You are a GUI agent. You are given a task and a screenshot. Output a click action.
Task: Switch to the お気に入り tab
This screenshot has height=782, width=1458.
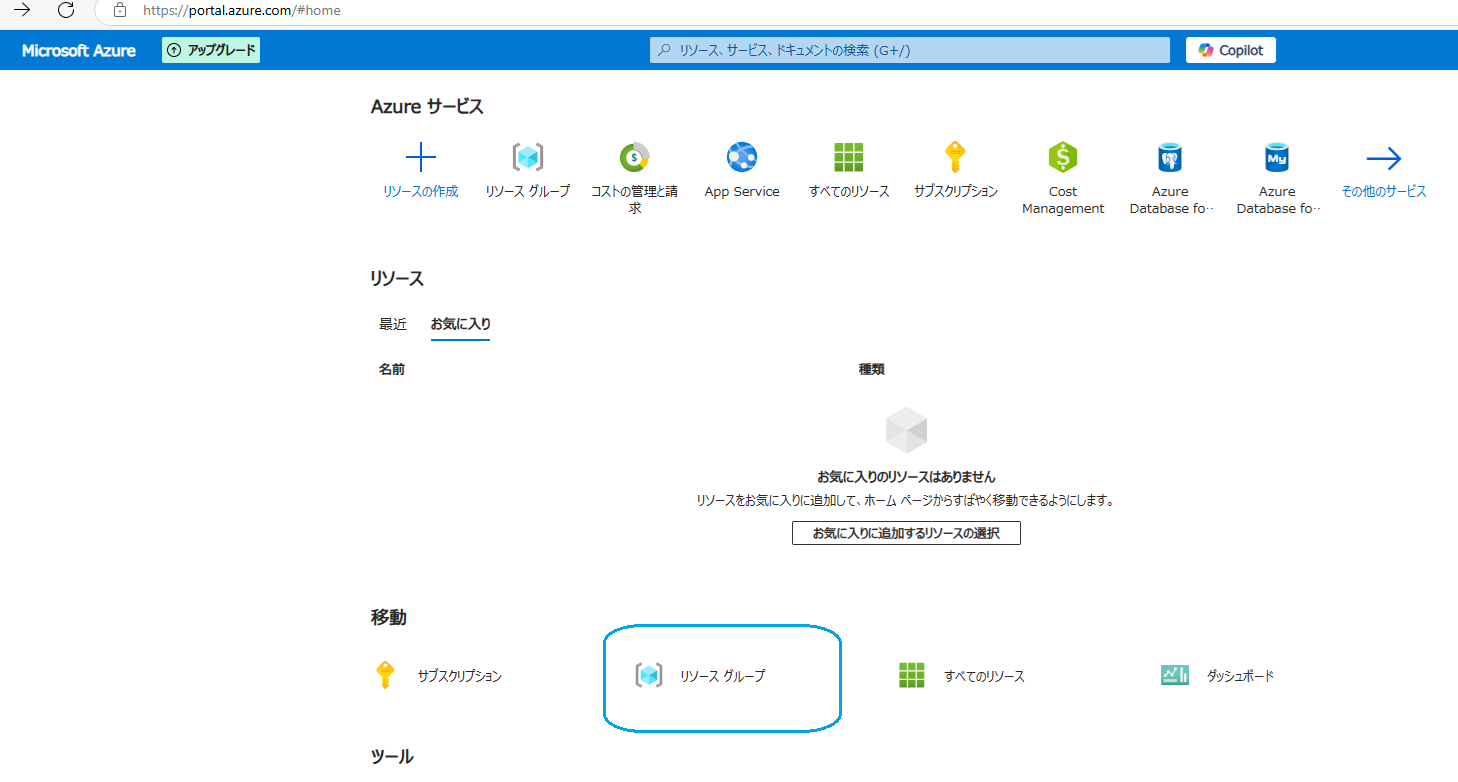(461, 324)
